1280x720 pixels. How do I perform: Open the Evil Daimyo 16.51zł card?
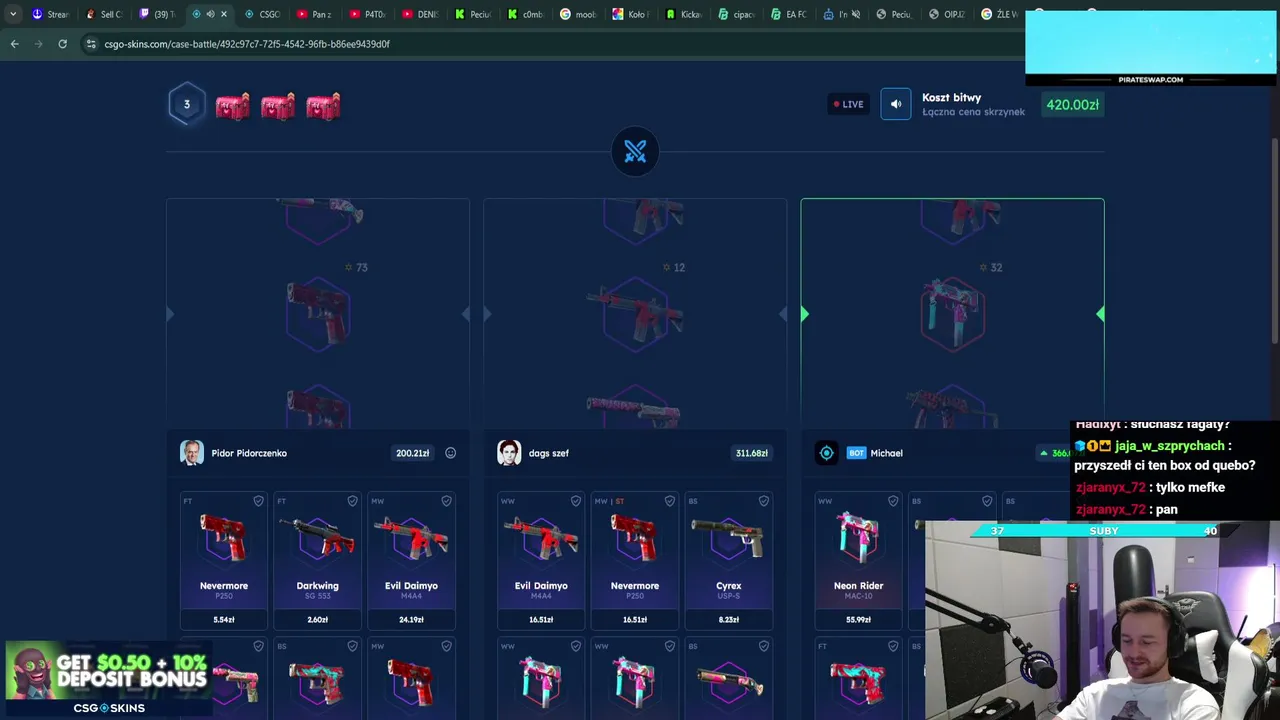click(541, 560)
